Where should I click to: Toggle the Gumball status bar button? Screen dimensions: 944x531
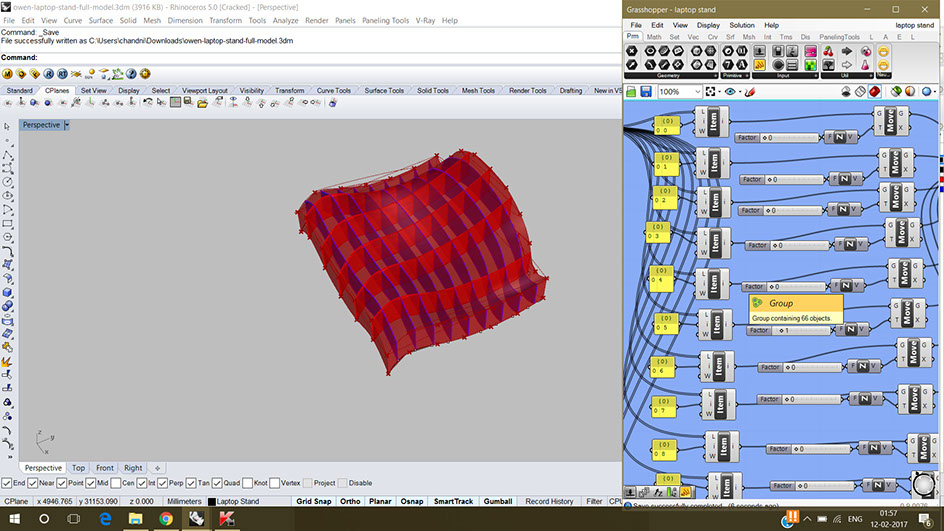pyautogui.click(x=498, y=501)
